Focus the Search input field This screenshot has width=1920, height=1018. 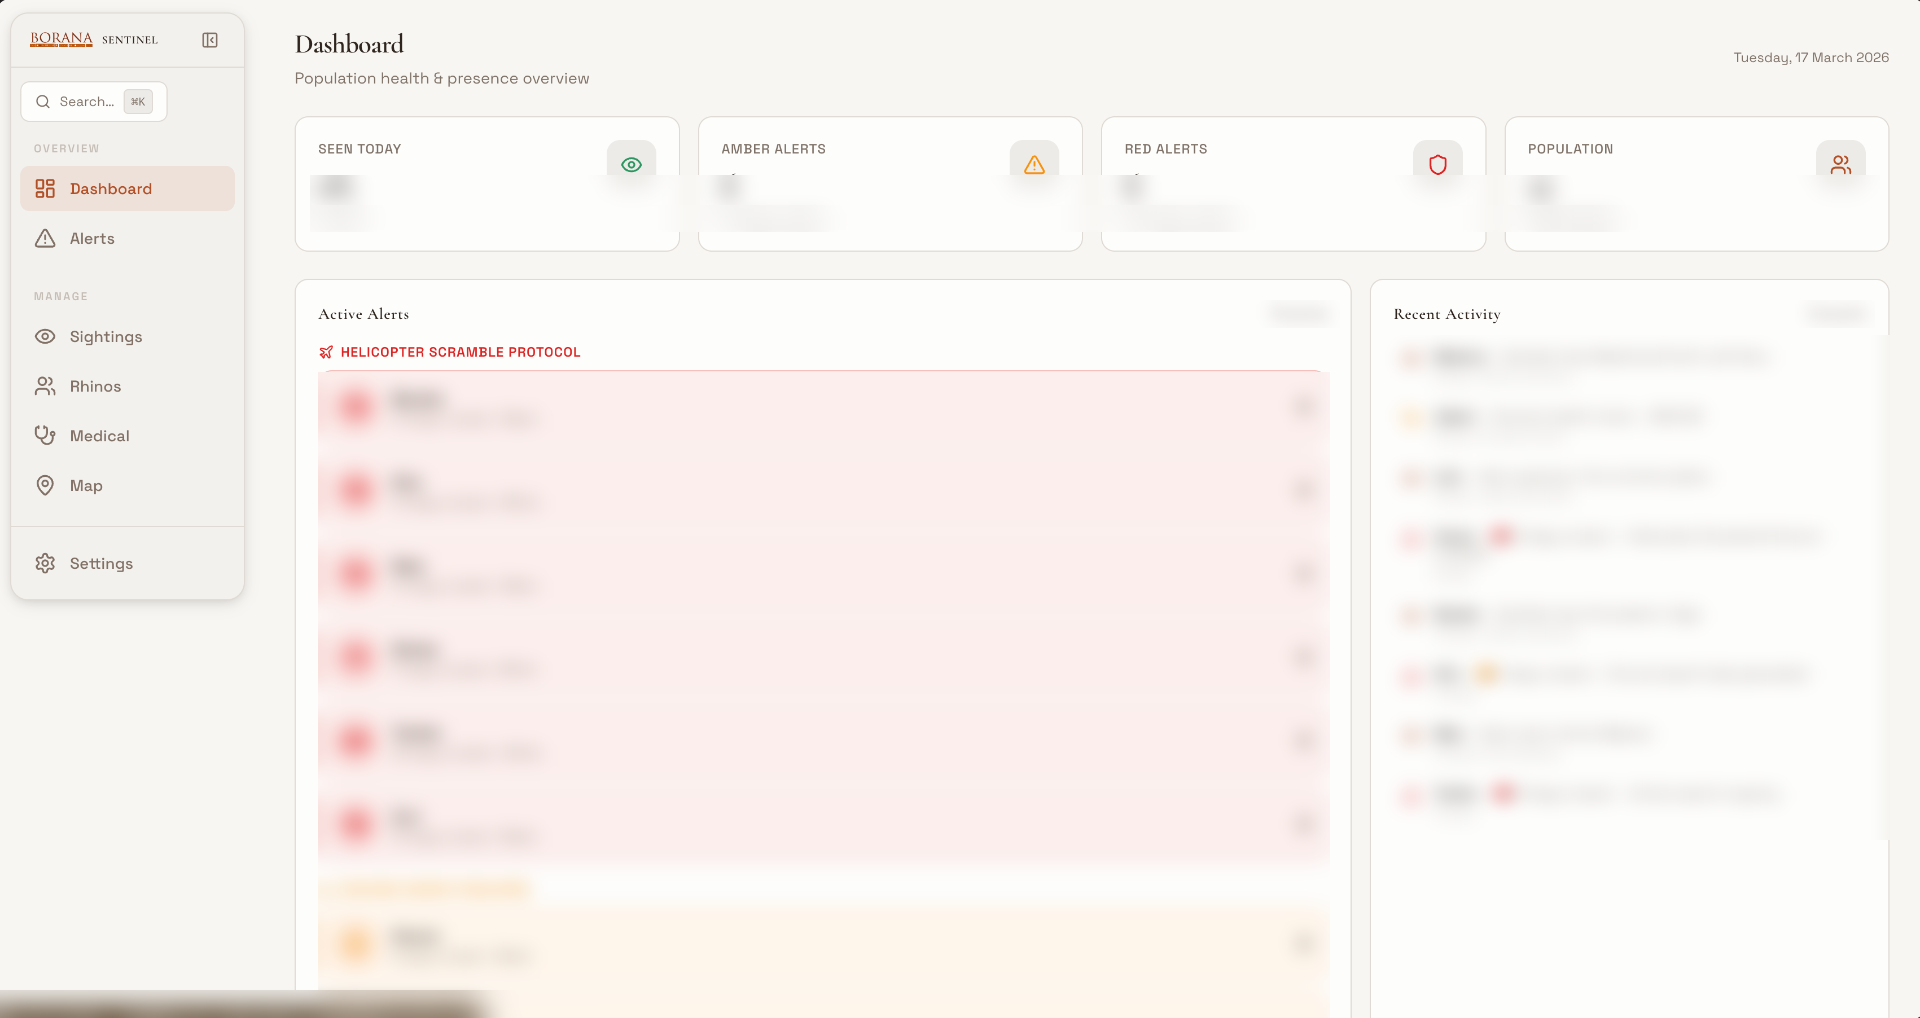(94, 101)
